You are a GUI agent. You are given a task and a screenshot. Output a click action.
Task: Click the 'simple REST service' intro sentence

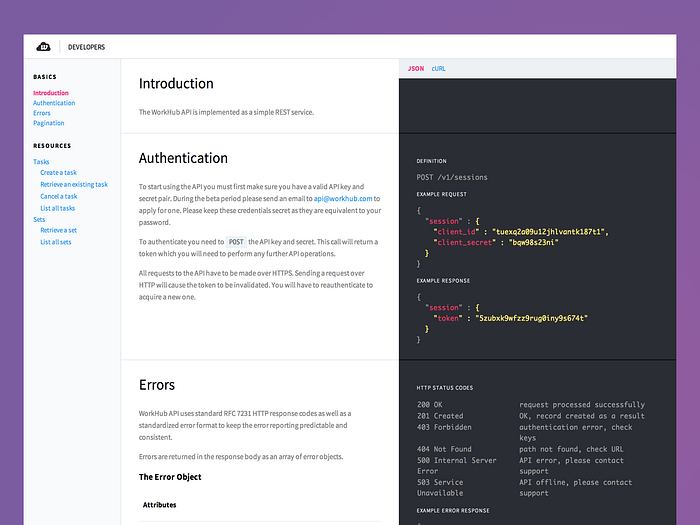[226, 112]
